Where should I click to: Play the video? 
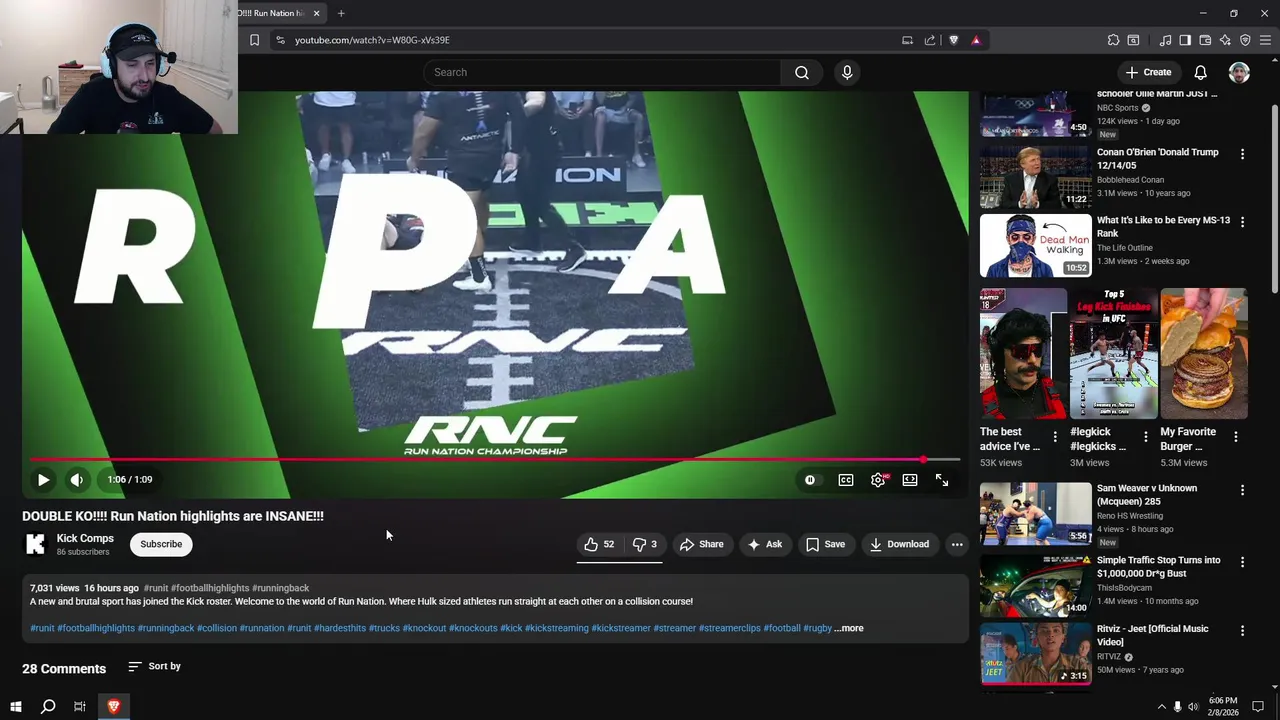click(x=43, y=480)
